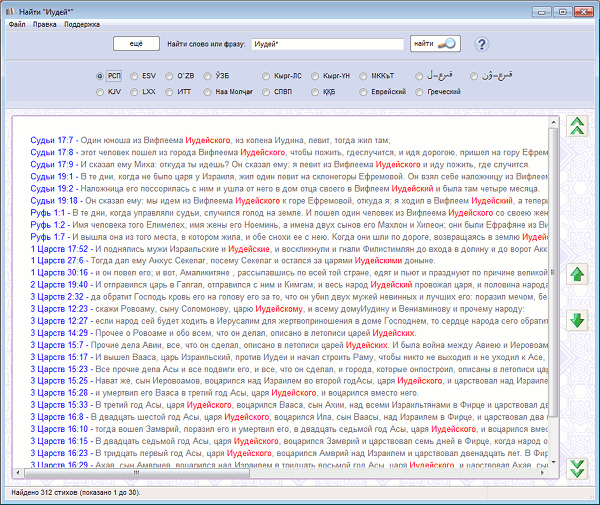Screen dimensions: 600x505
Task: Jump to last results with double down arrow
Action: coord(576,467)
